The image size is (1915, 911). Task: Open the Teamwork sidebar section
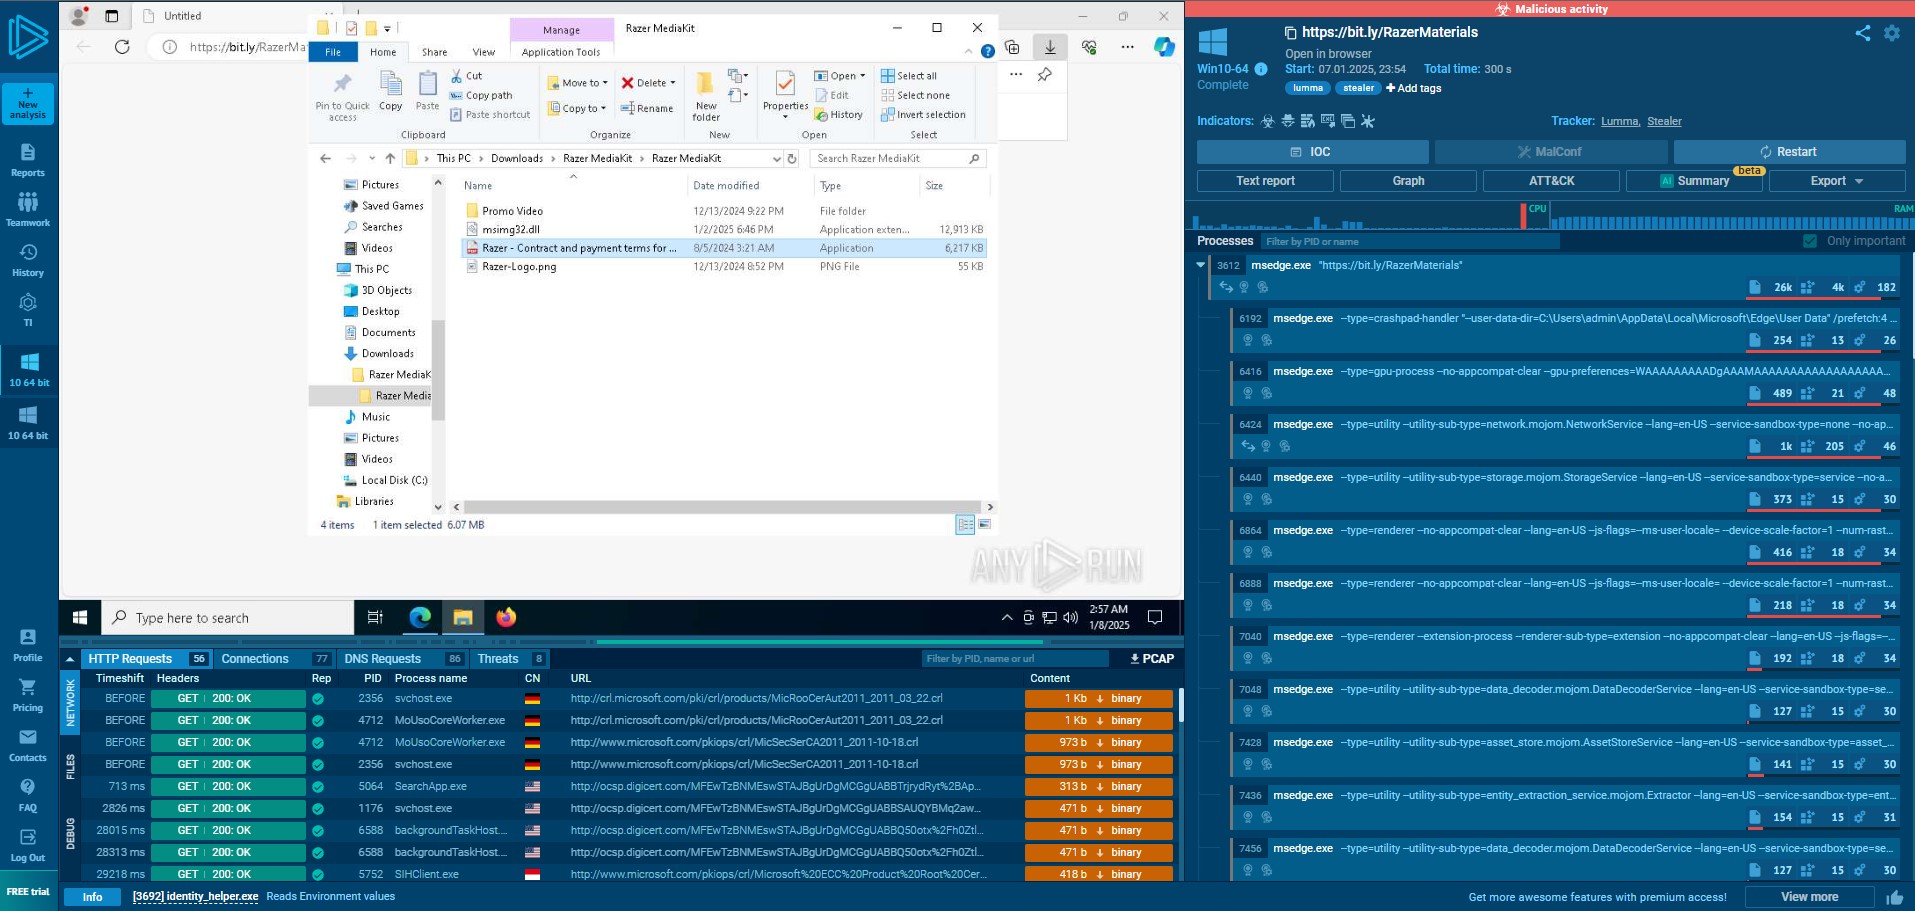click(x=28, y=210)
